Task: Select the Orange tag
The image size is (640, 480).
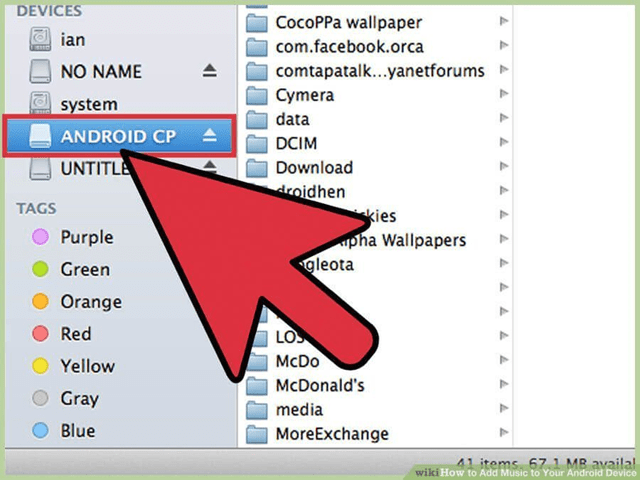Action: click(90, 302)
